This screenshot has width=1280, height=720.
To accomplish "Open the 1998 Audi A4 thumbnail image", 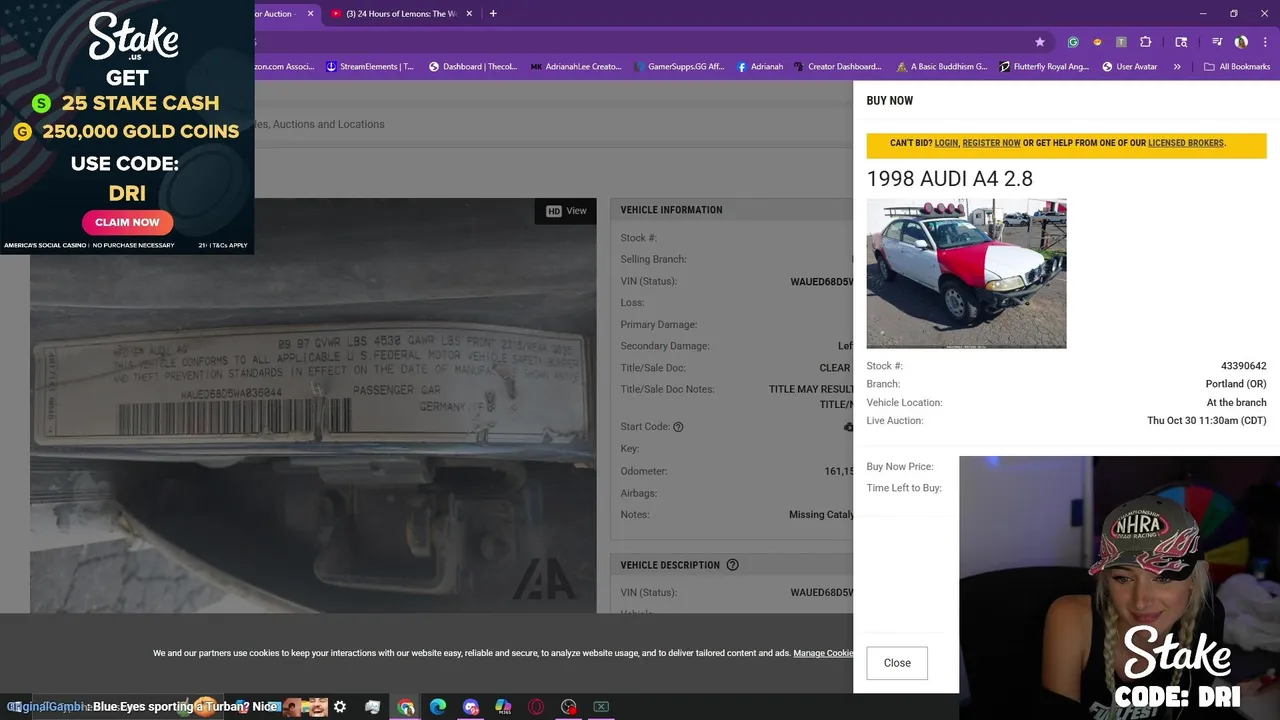I will click(x=966, y=273).
